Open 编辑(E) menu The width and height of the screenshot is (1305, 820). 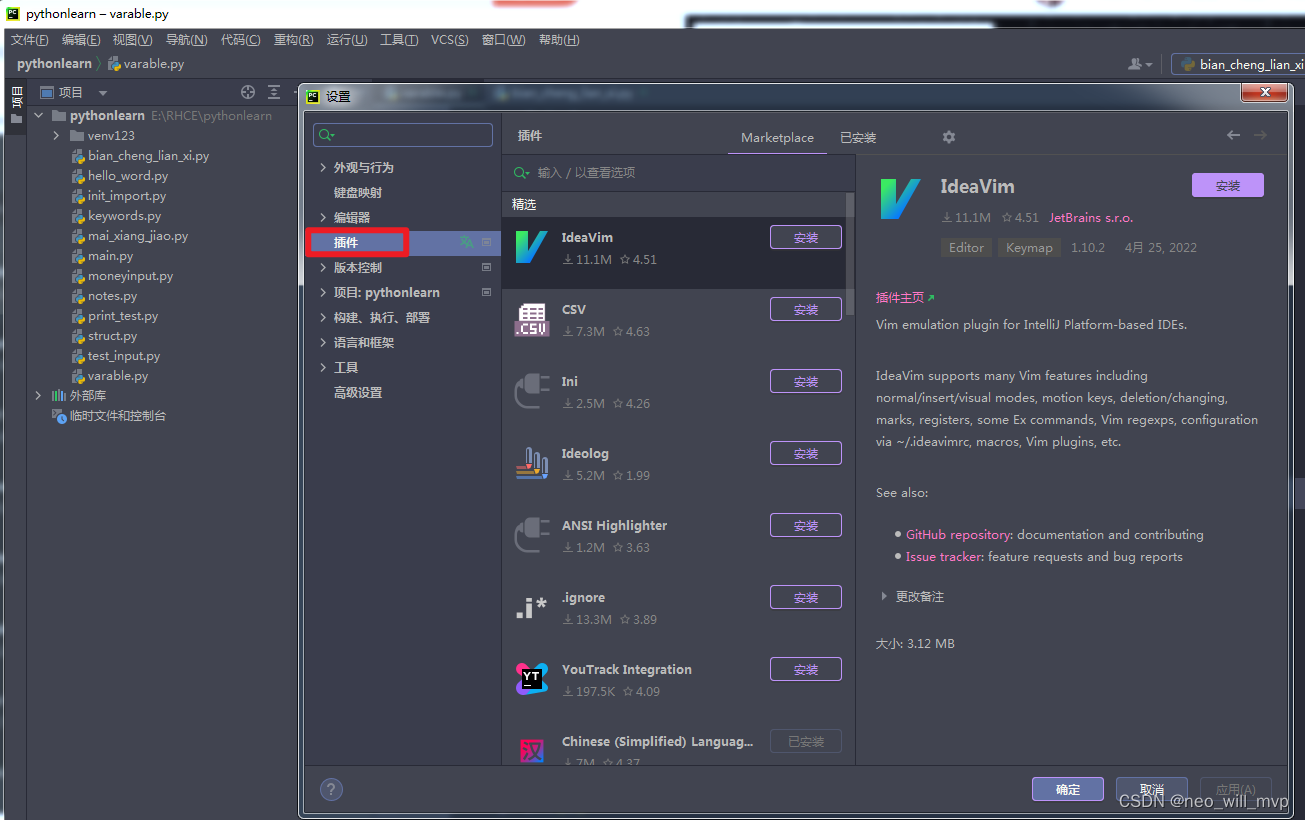(x=81, y=40)
